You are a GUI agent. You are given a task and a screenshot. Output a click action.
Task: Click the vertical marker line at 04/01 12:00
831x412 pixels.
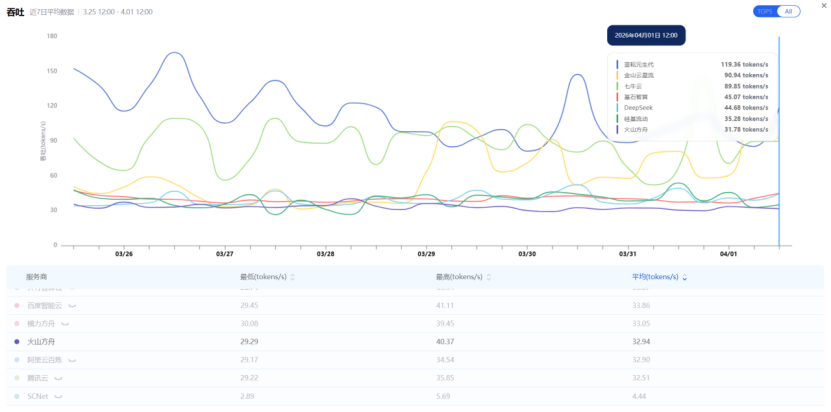coord(779,141)
